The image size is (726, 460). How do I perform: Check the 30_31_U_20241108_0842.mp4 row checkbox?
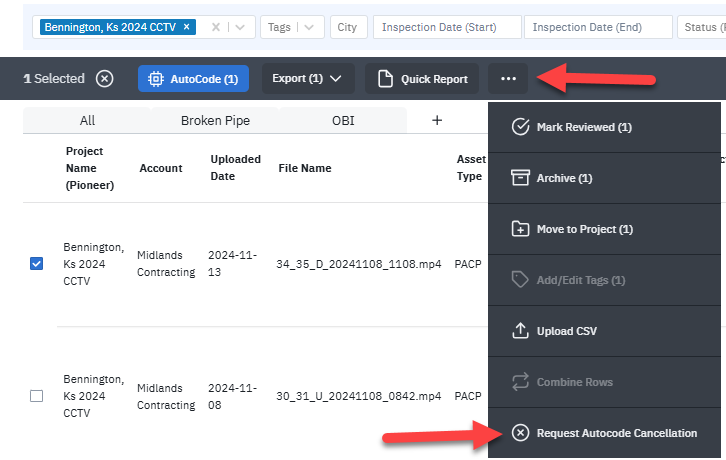pyautogui.click(x=37, y=396)
